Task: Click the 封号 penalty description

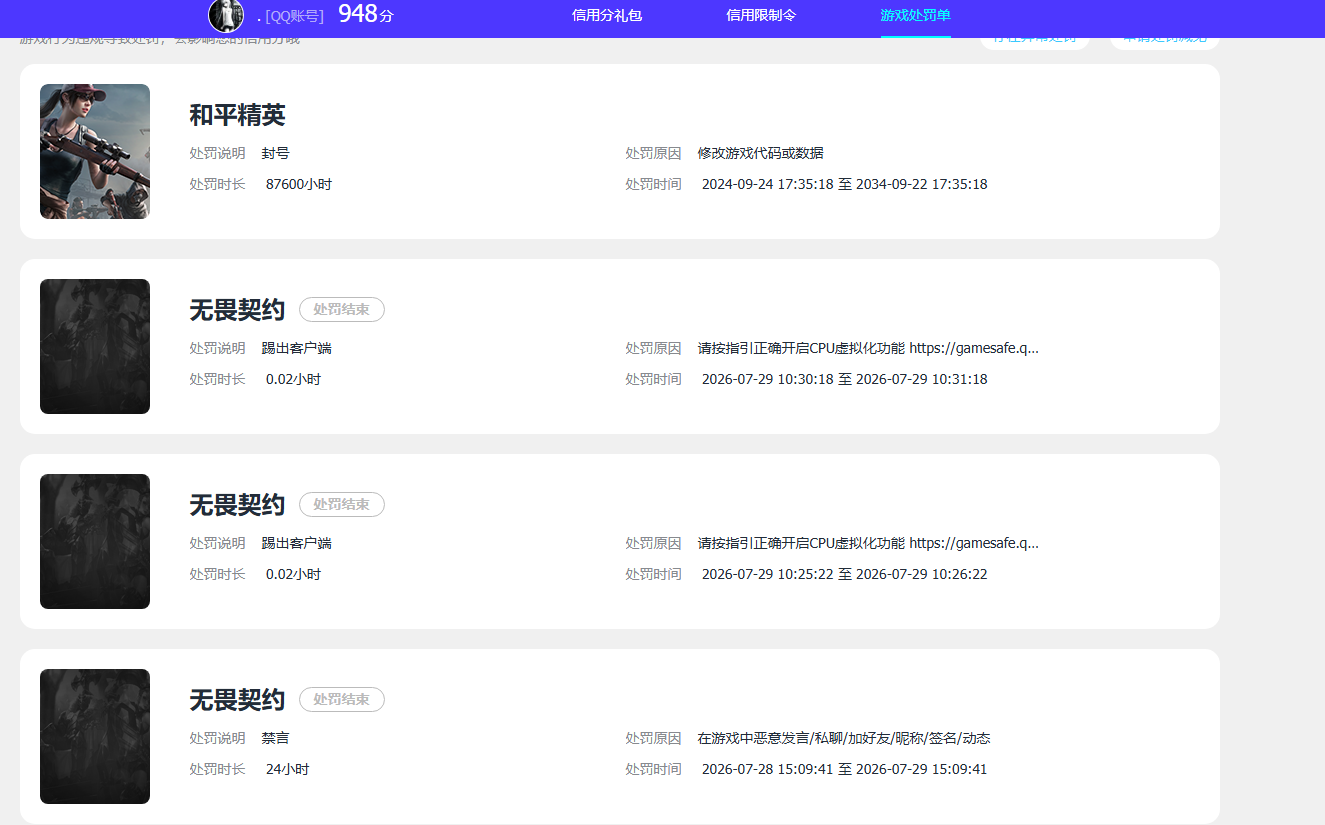Action: pos(276,153)
